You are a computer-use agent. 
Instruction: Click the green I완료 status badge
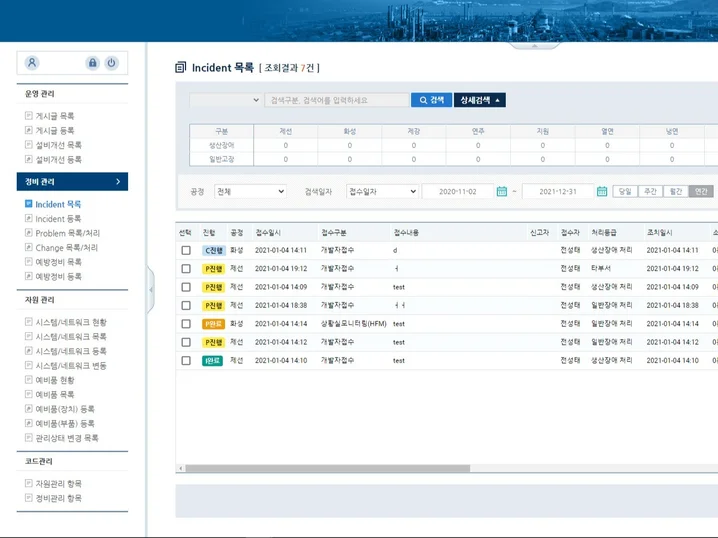click(x=212, y=360)
